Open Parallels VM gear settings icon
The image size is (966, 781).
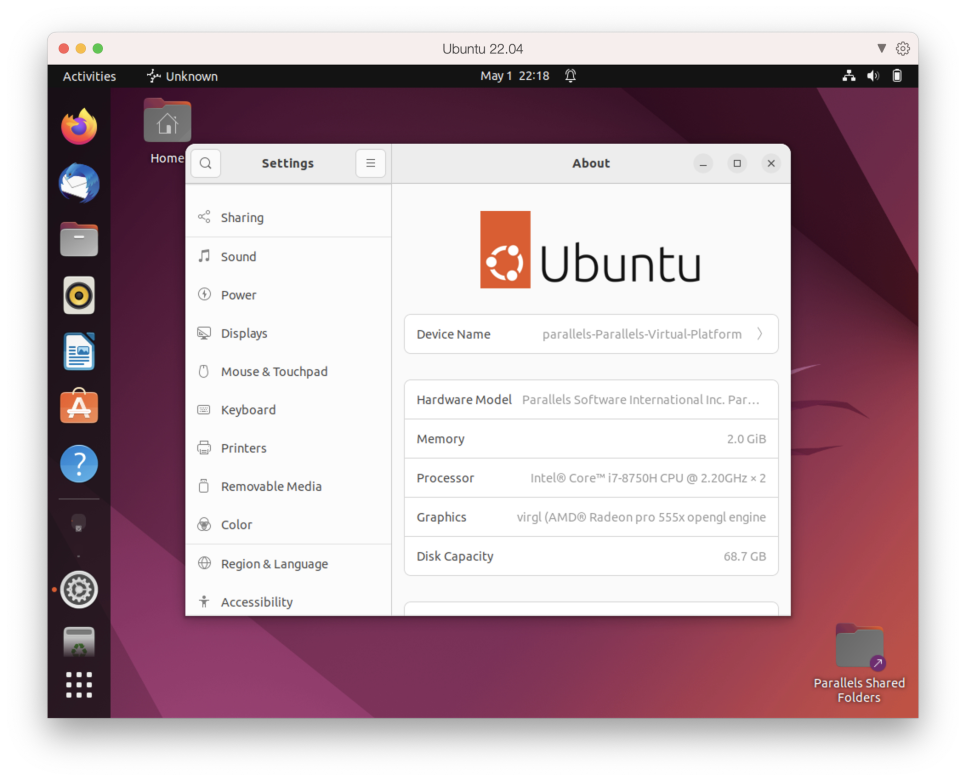click(903, 48)
